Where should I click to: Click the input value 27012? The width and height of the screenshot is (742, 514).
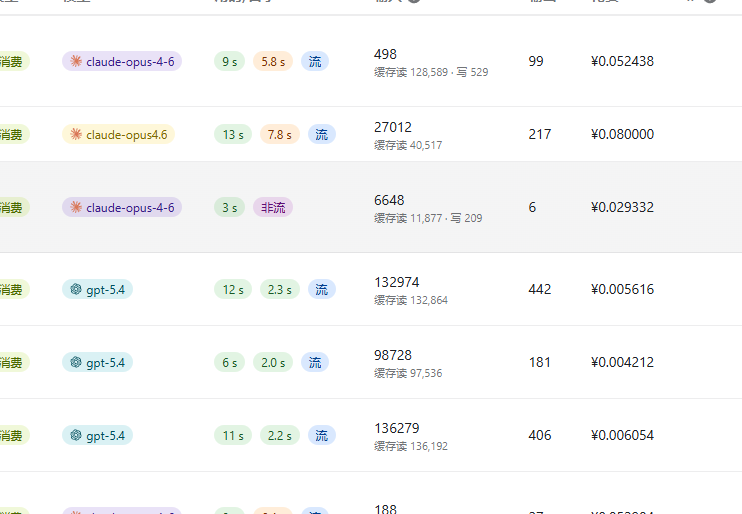tap(393, 127)
